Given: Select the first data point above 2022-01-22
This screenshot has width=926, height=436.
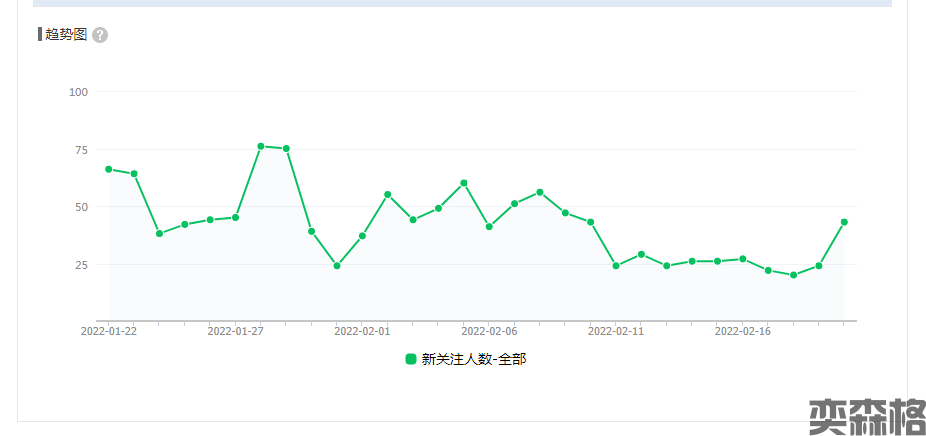Looking at the screenshot, I should (108, 169).
